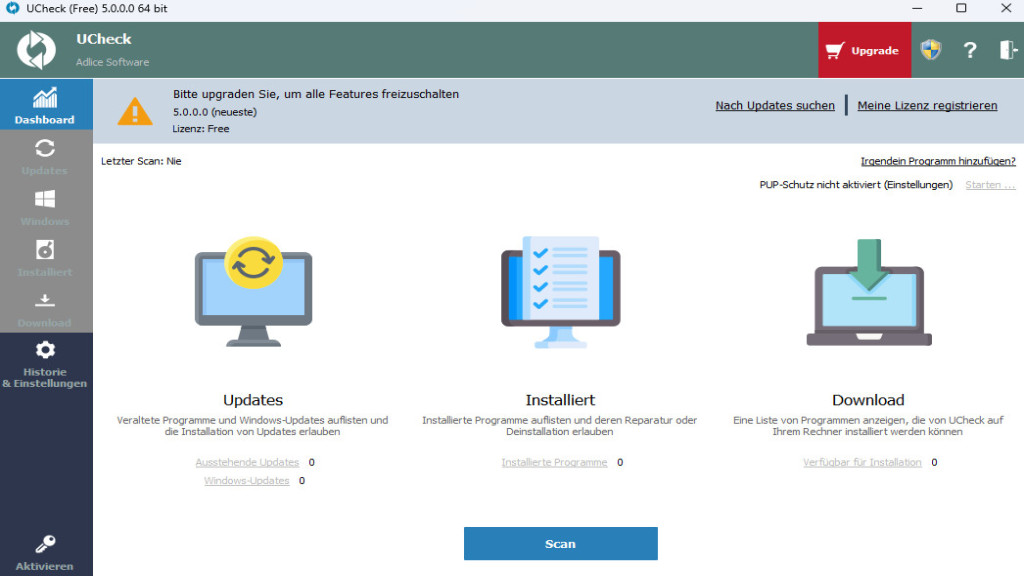
Task: Click the administrator shield icon
Action: 931,50
